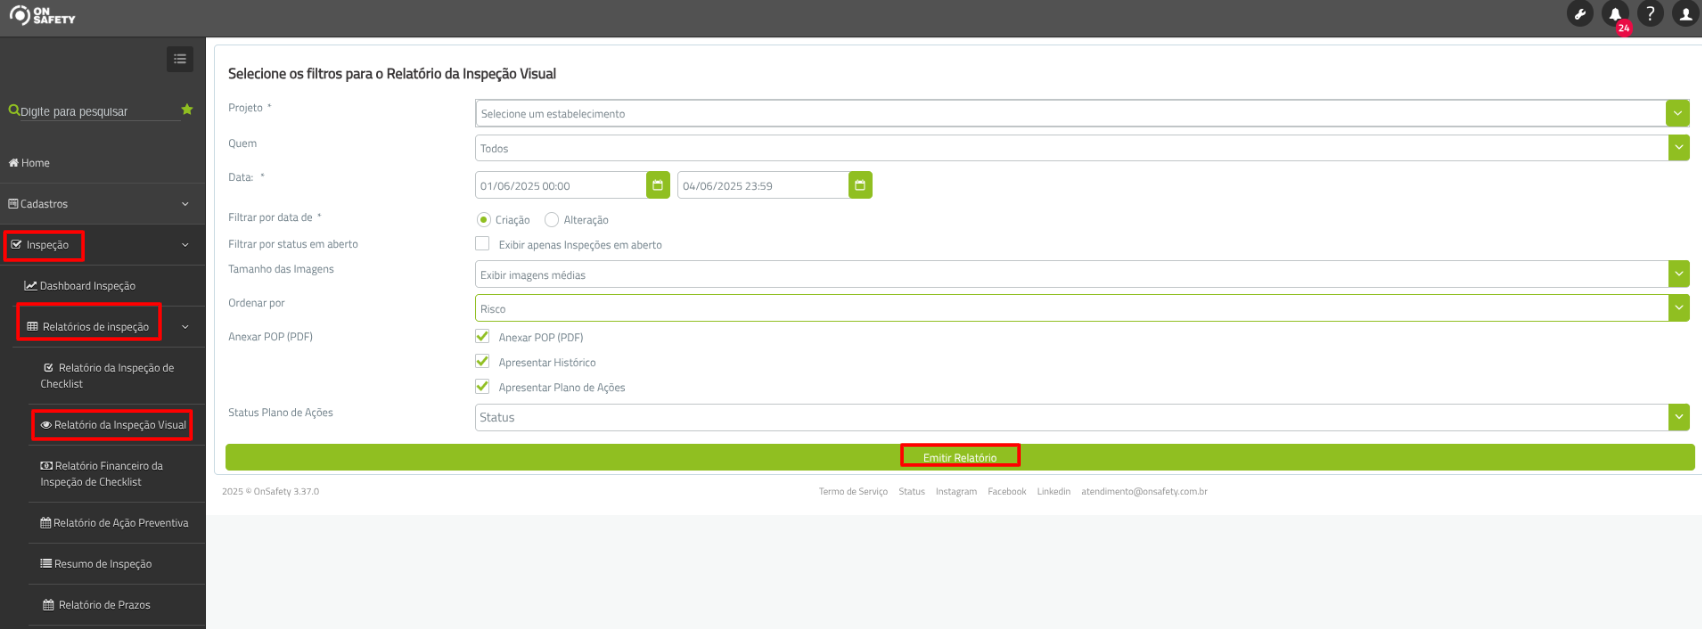Open Relatórios de inspeção submenu
The width and height of the screenshot is (1702, 629).
coord(89,327)
